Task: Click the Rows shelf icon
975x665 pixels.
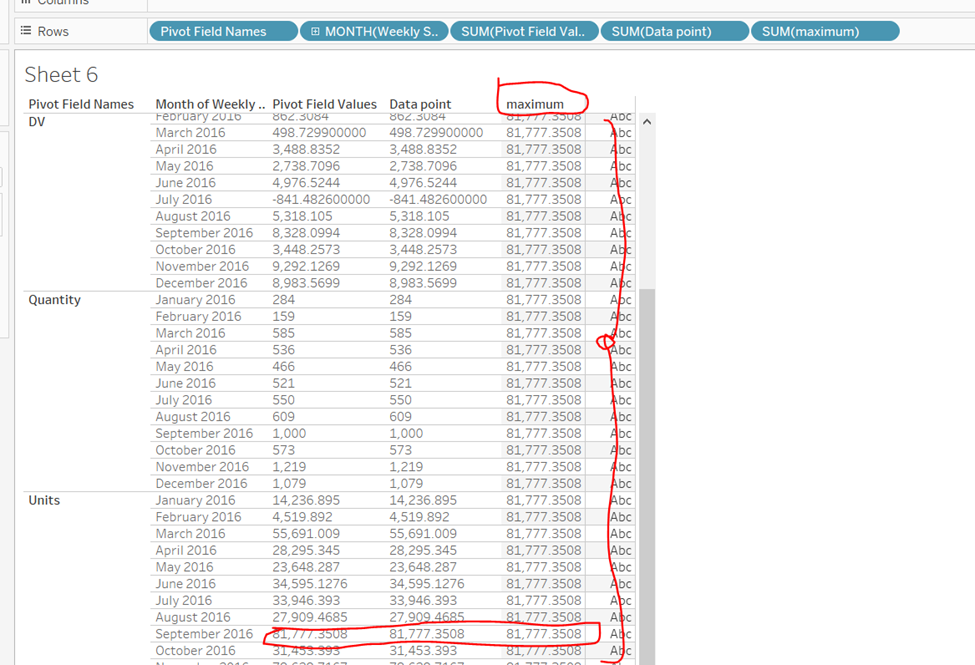Action: pos(26,31)
